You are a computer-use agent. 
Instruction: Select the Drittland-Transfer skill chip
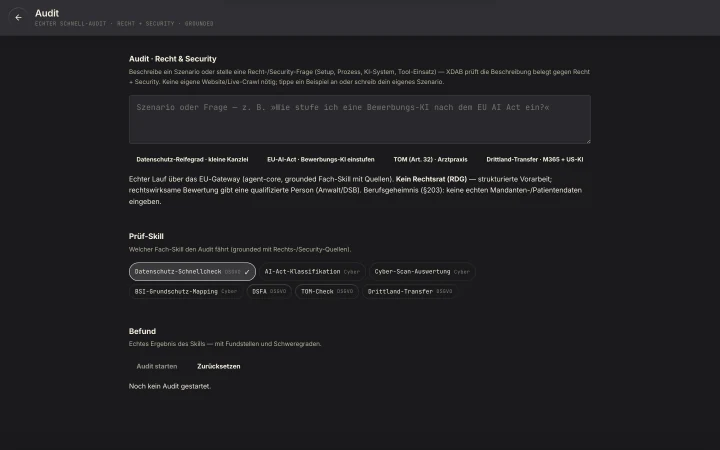(x=410, y=292)
